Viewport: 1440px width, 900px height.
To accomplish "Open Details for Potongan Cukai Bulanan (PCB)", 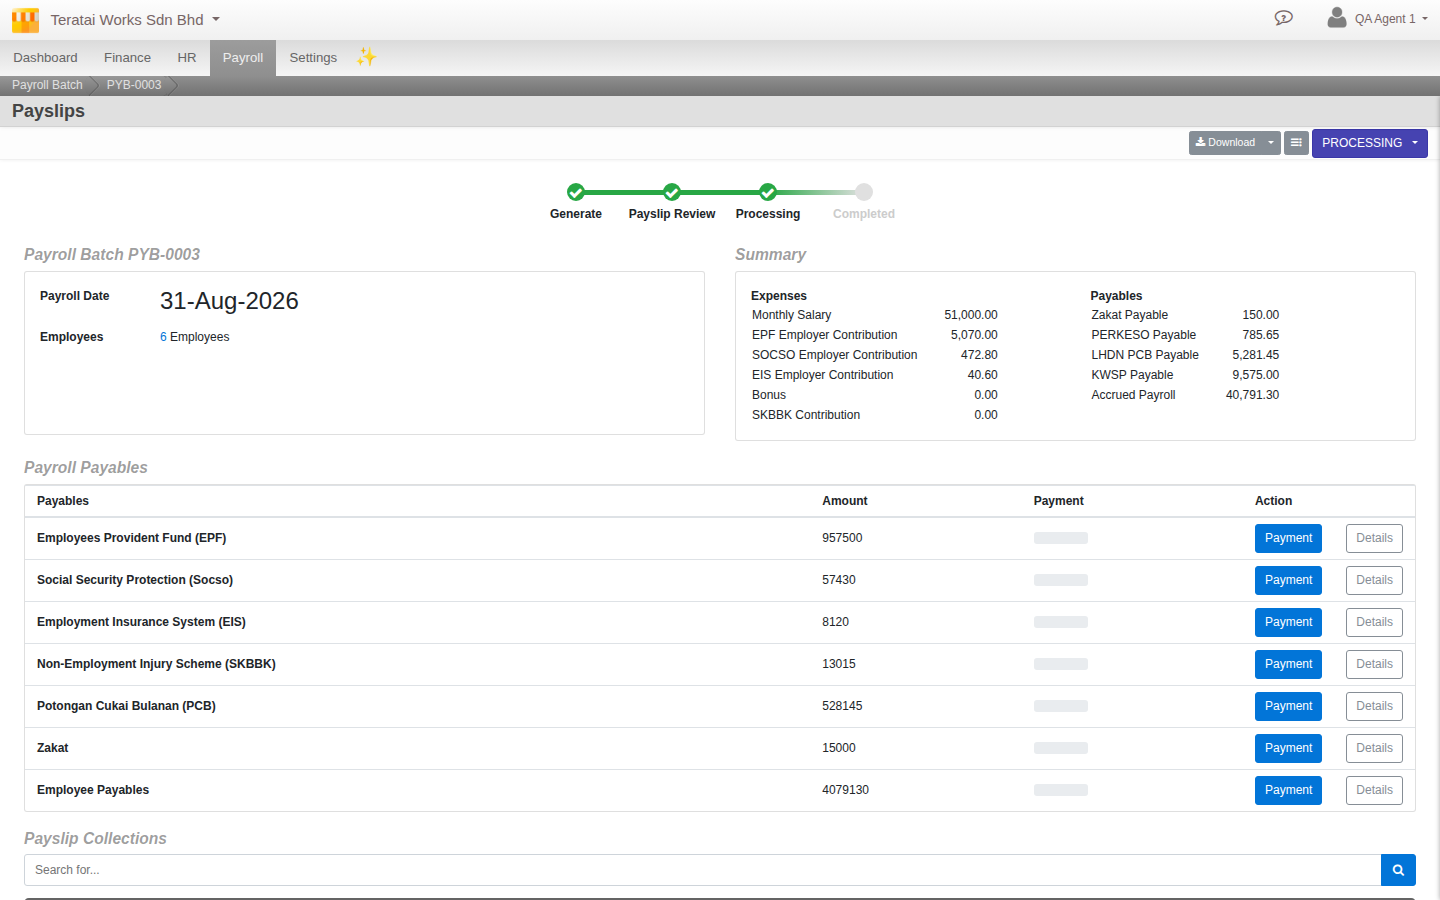I will tap(1374, 706).
